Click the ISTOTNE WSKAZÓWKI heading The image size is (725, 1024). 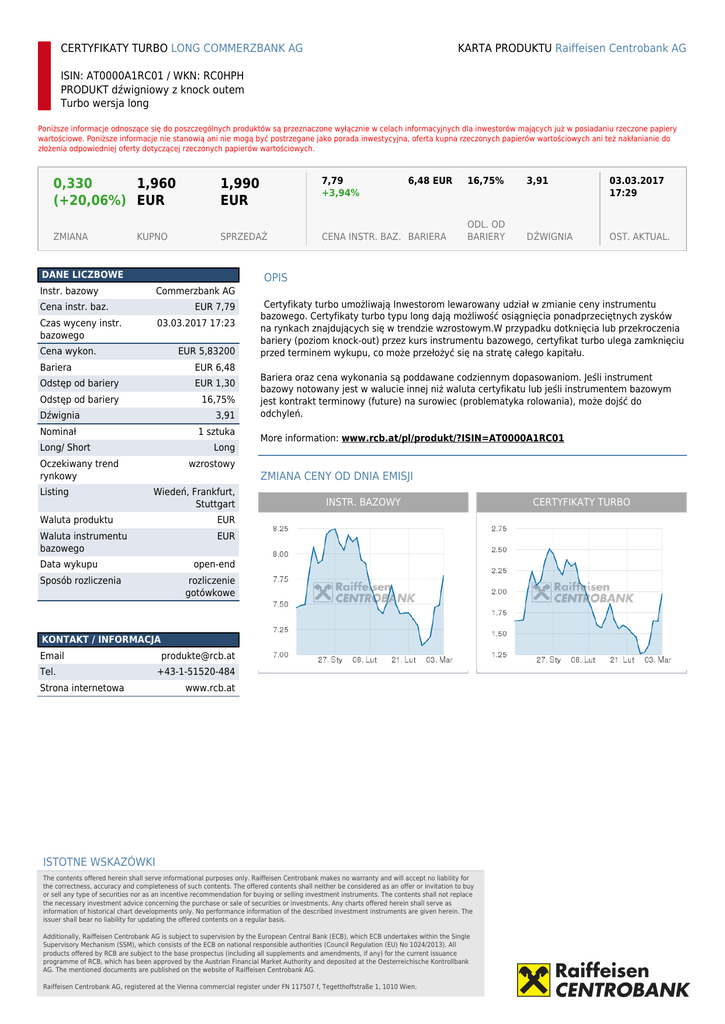[99, 862]
